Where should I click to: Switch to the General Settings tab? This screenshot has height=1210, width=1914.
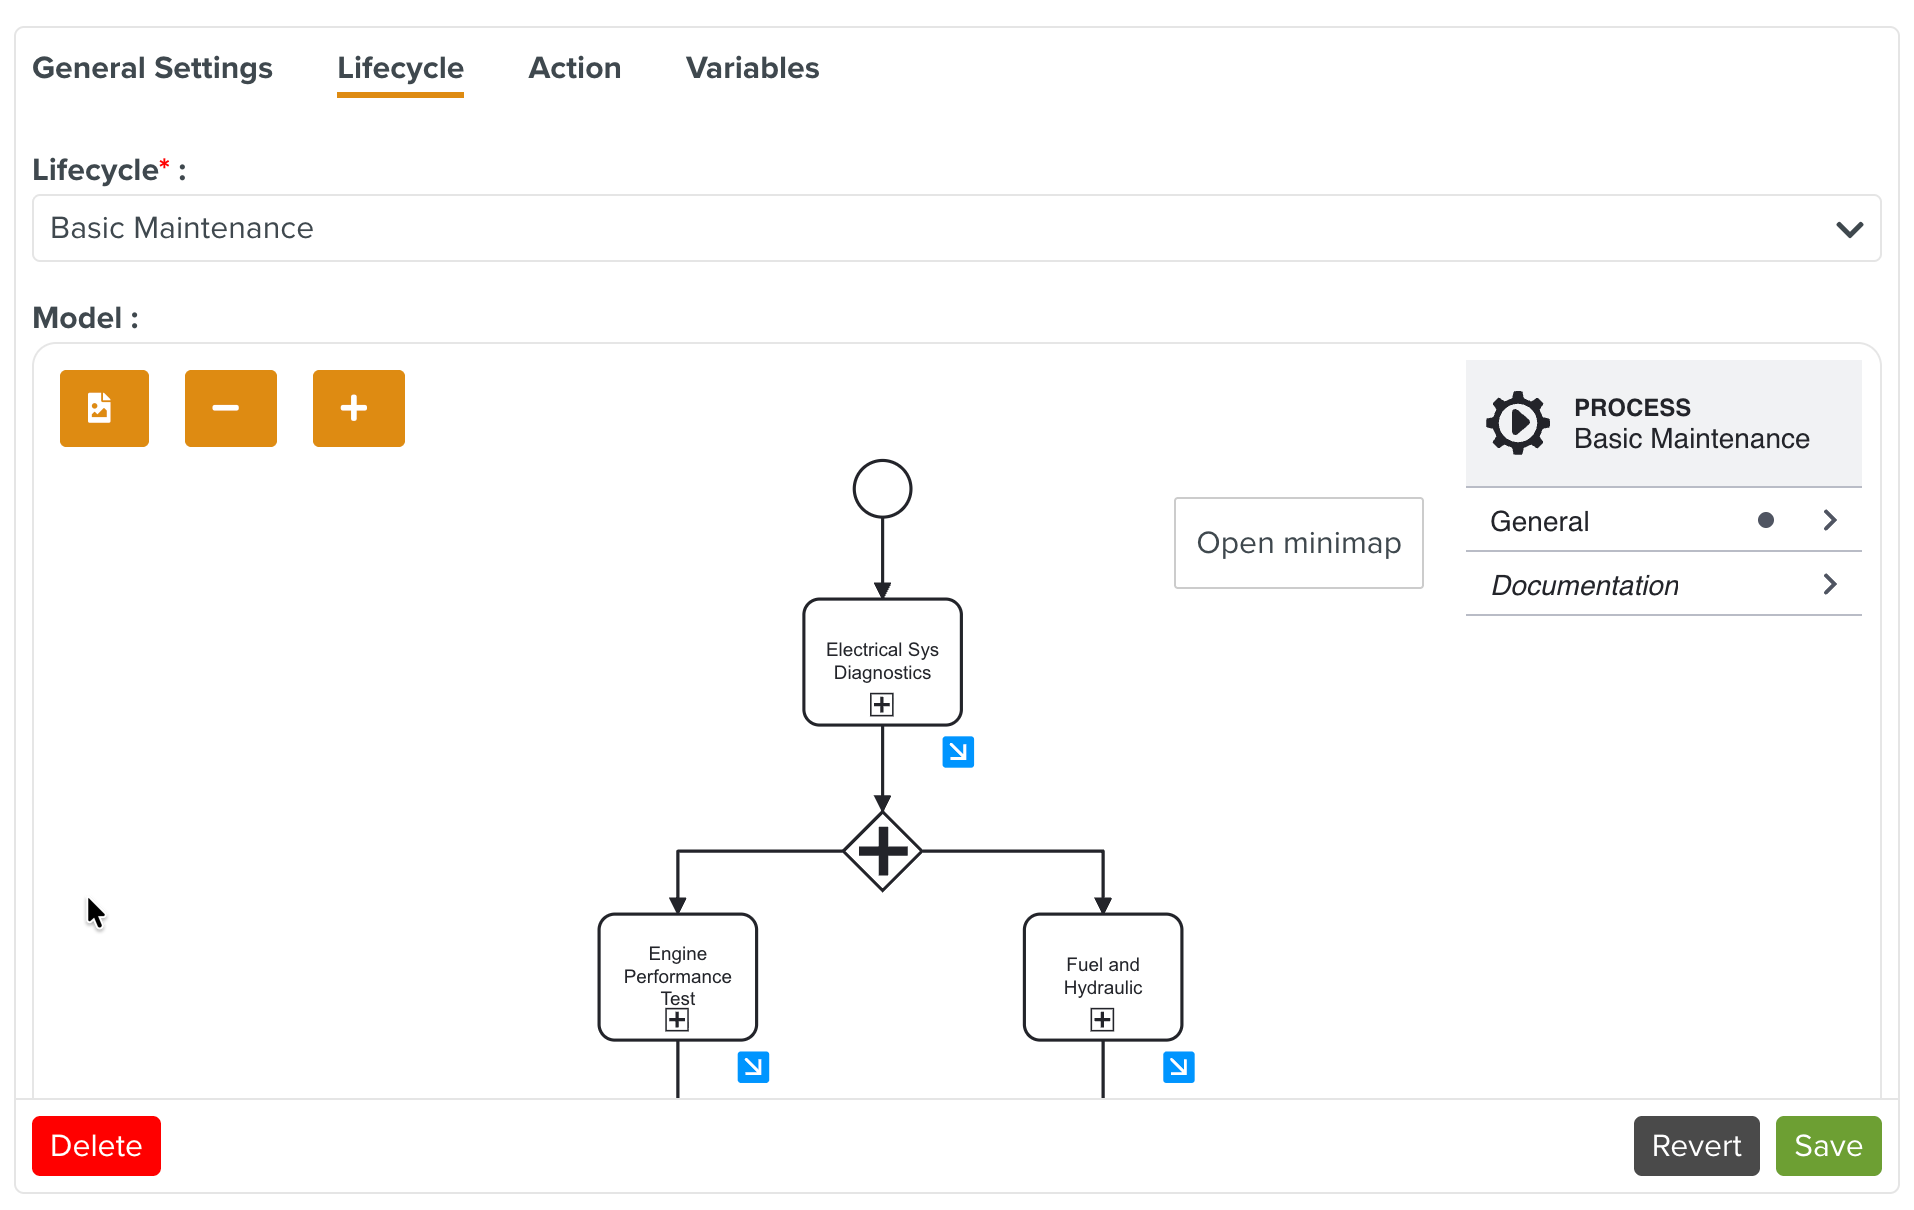click(152, 68)
